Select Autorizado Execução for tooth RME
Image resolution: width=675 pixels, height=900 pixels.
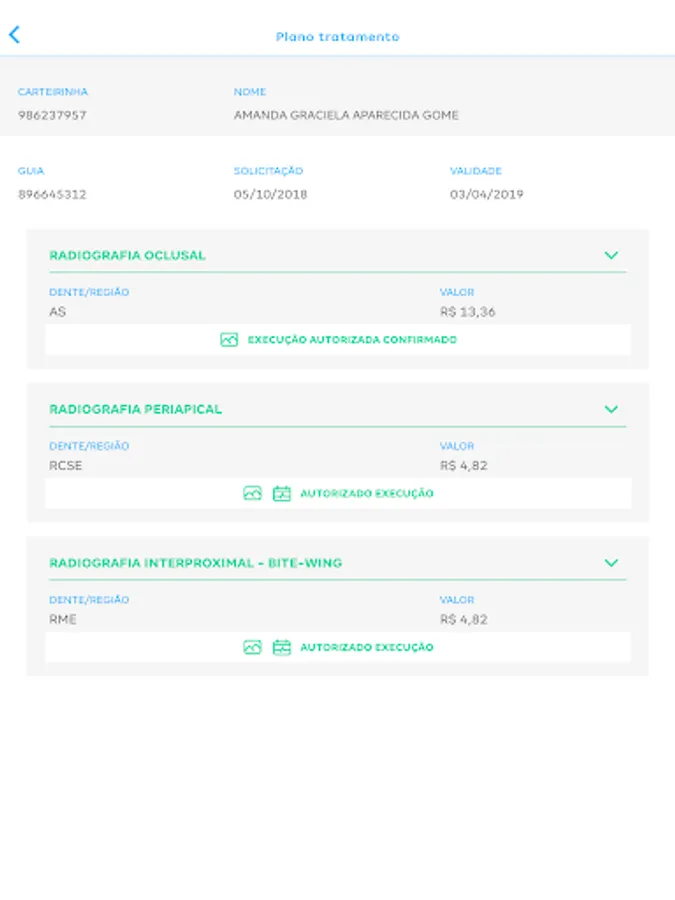[x=367, y=647]
